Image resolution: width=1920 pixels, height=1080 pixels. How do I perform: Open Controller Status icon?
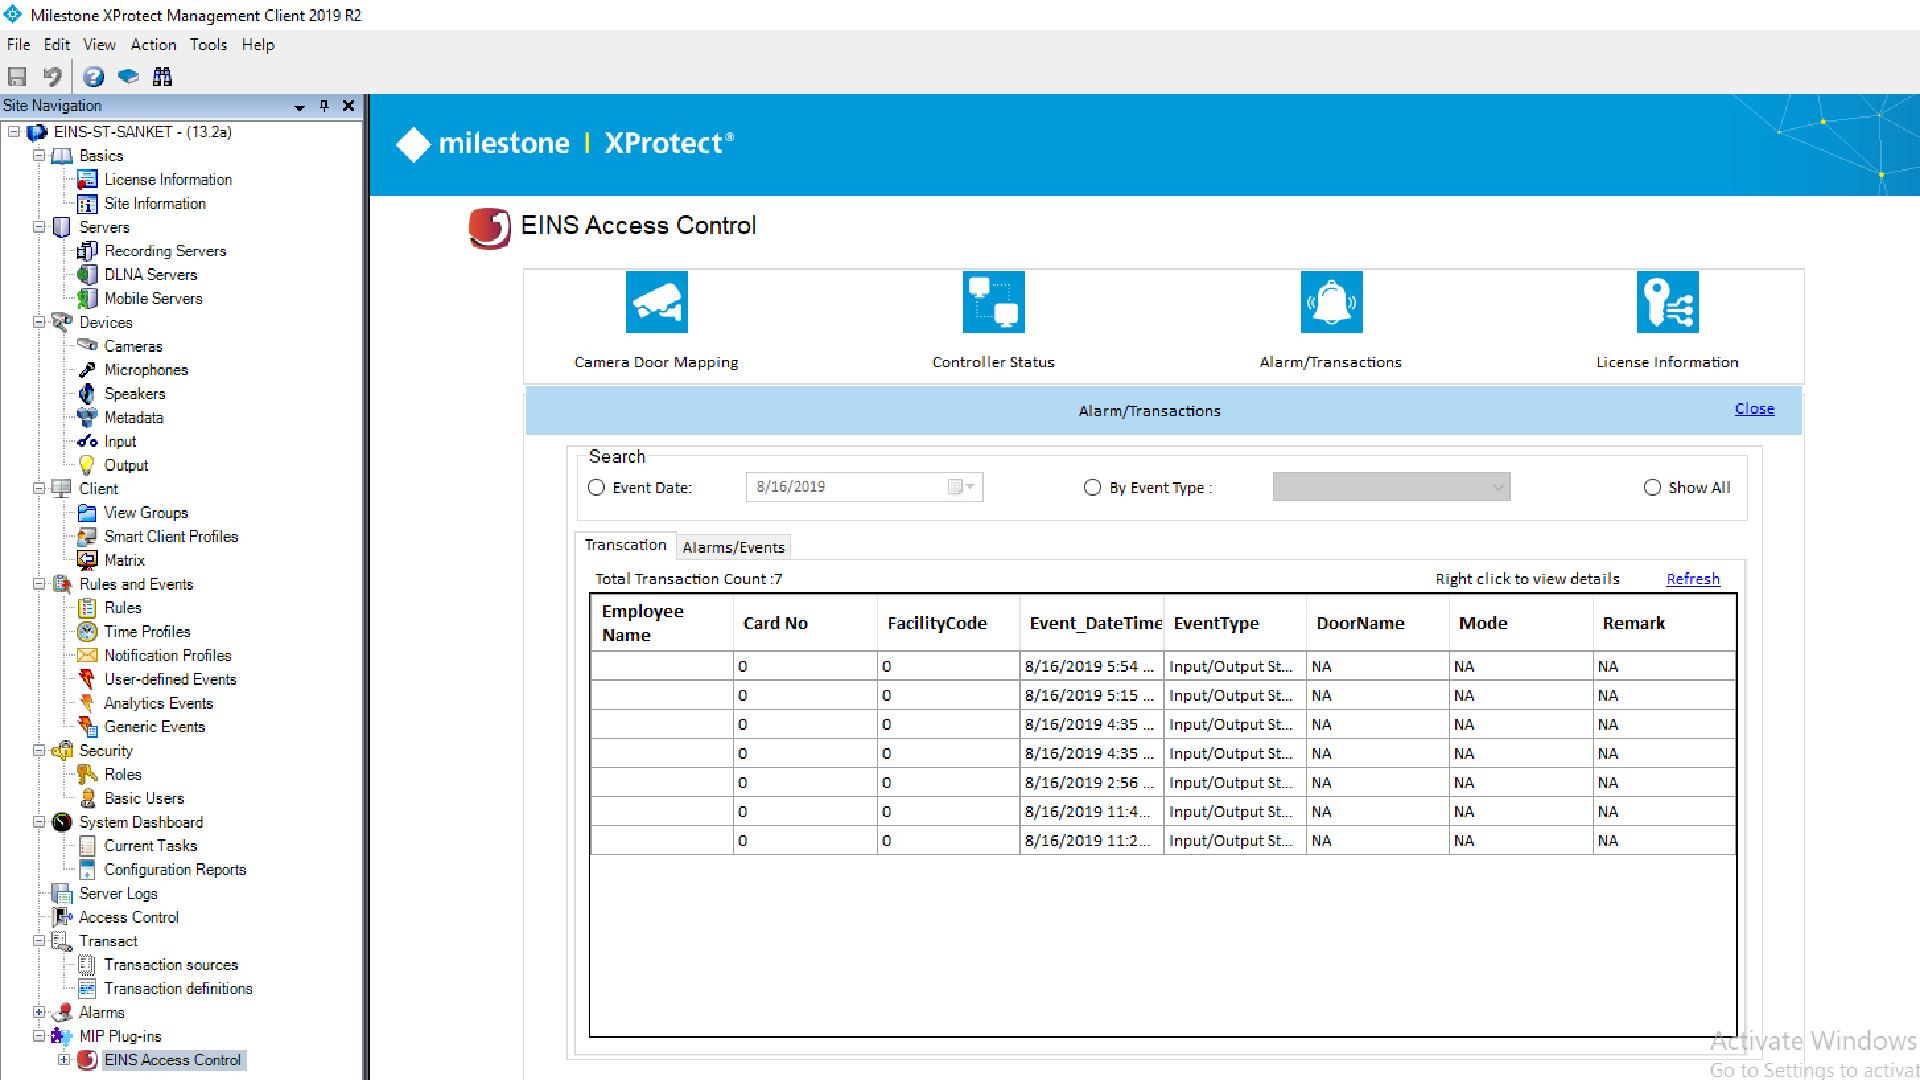(994, 302)
